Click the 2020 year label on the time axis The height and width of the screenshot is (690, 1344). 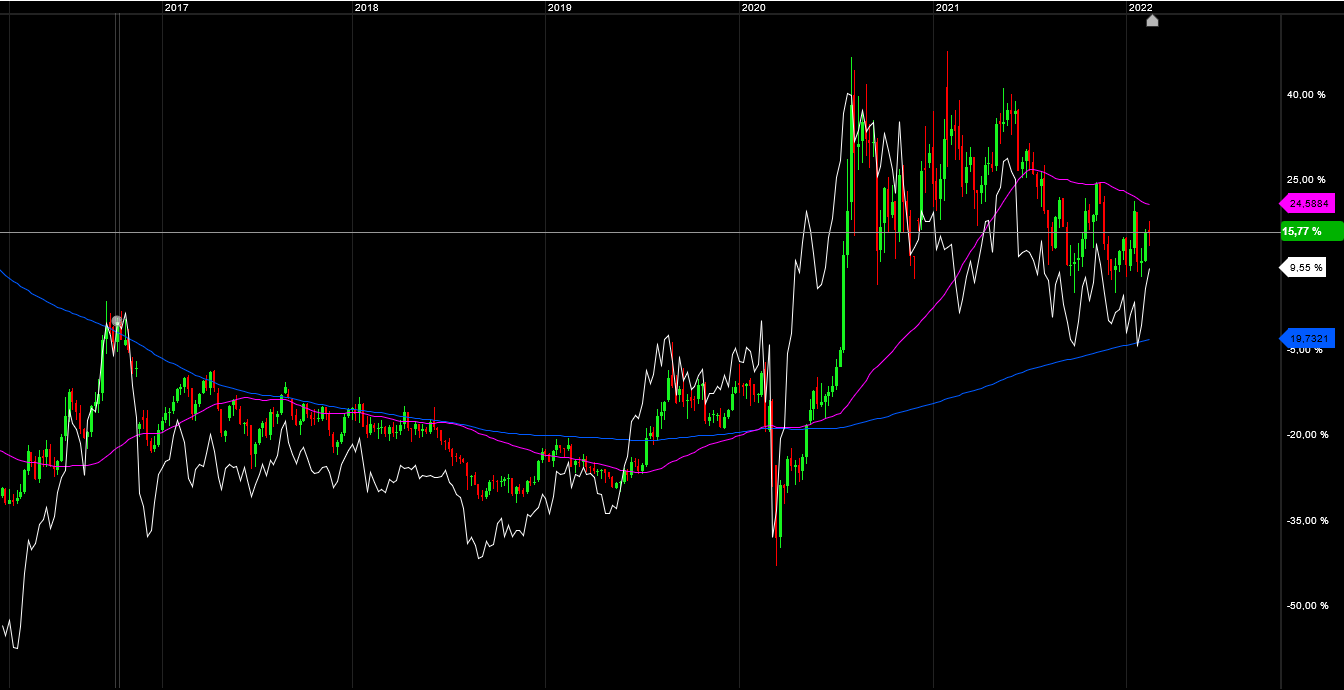point(753,7)
